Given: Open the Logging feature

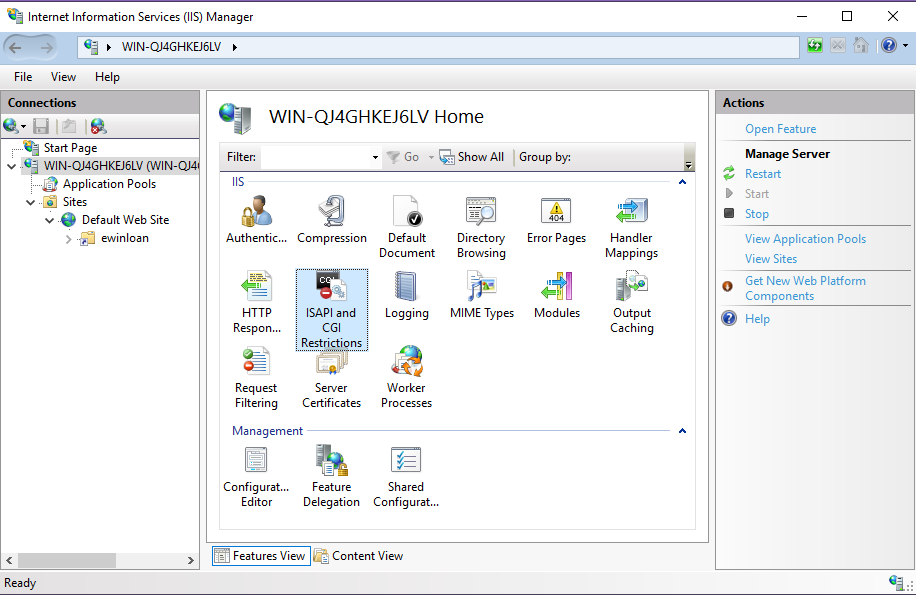Looking at the screenshot, I should tap(407, 295).
